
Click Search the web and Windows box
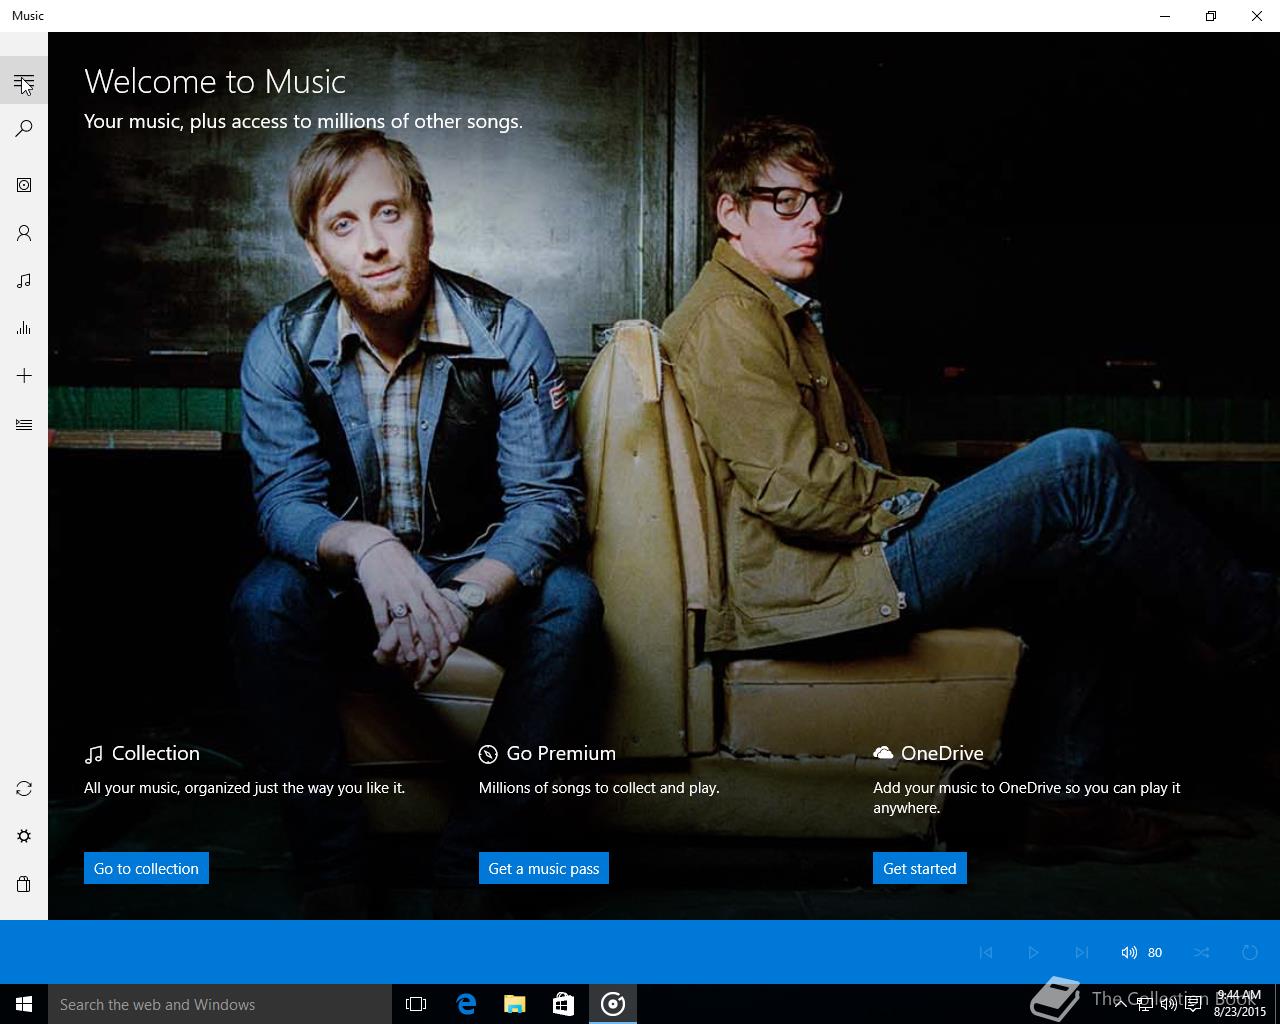220,1004
